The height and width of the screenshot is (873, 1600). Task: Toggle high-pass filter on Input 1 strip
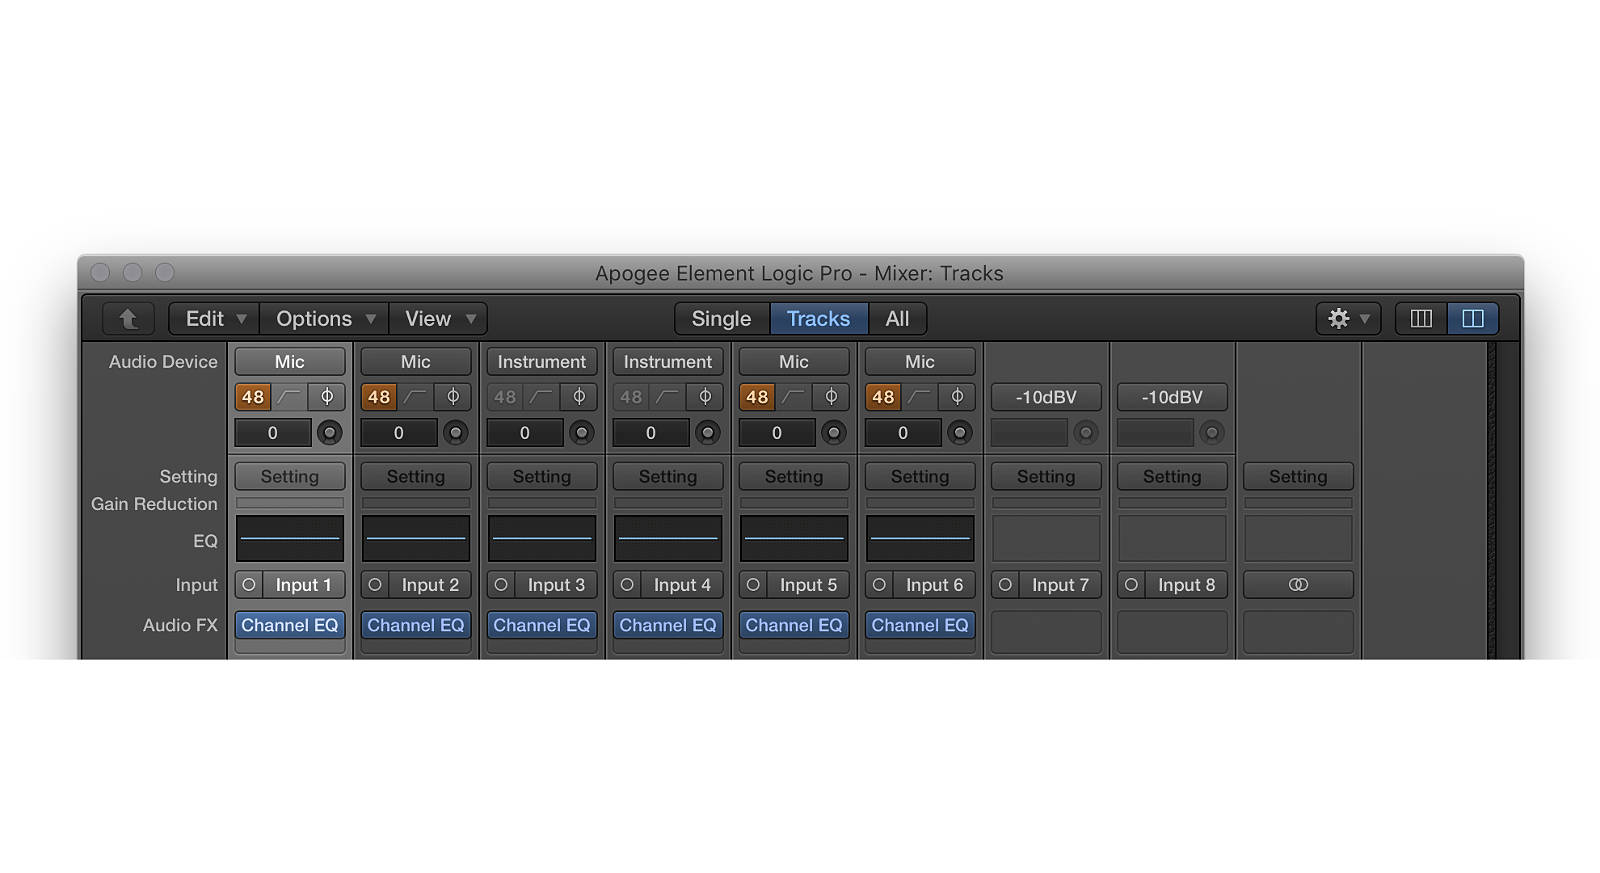click(x=290, y=397)
